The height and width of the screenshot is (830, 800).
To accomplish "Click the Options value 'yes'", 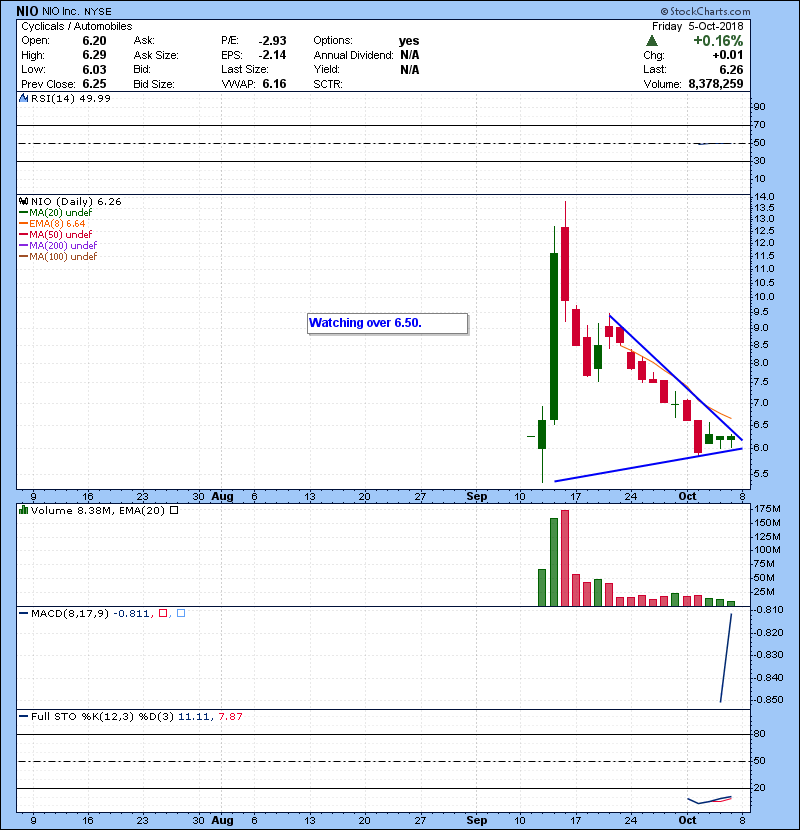I will [409, 41].
